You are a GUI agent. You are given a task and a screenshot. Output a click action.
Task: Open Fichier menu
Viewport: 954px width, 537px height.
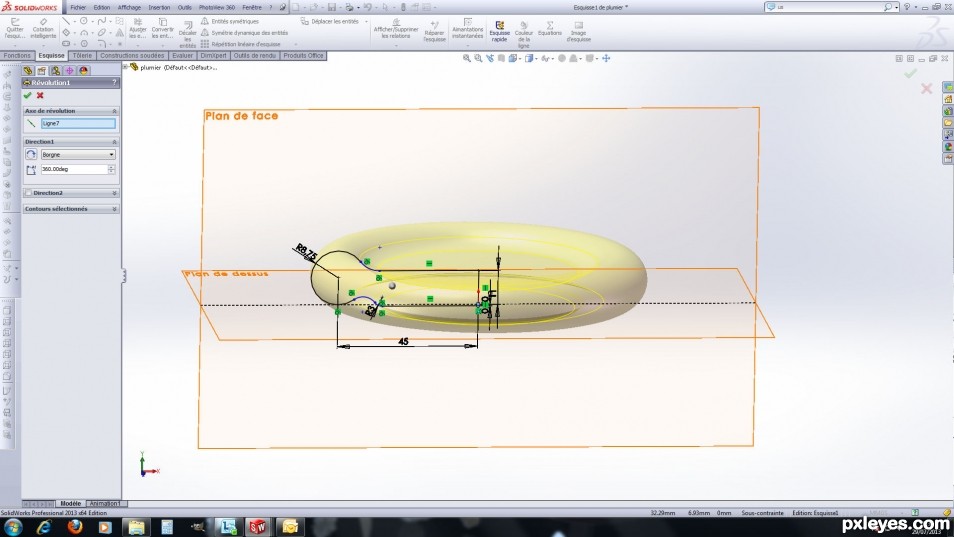78,7
